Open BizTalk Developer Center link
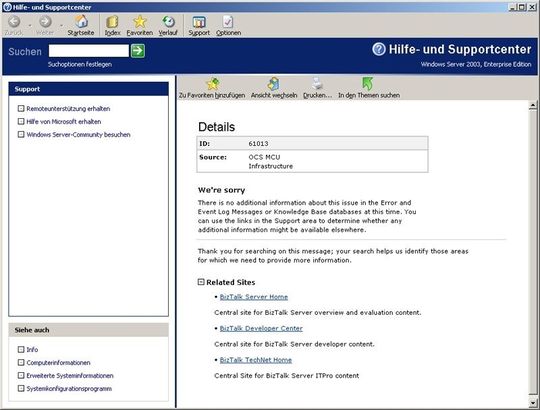The height and width of the screenshot is (410, 540). 261,329
